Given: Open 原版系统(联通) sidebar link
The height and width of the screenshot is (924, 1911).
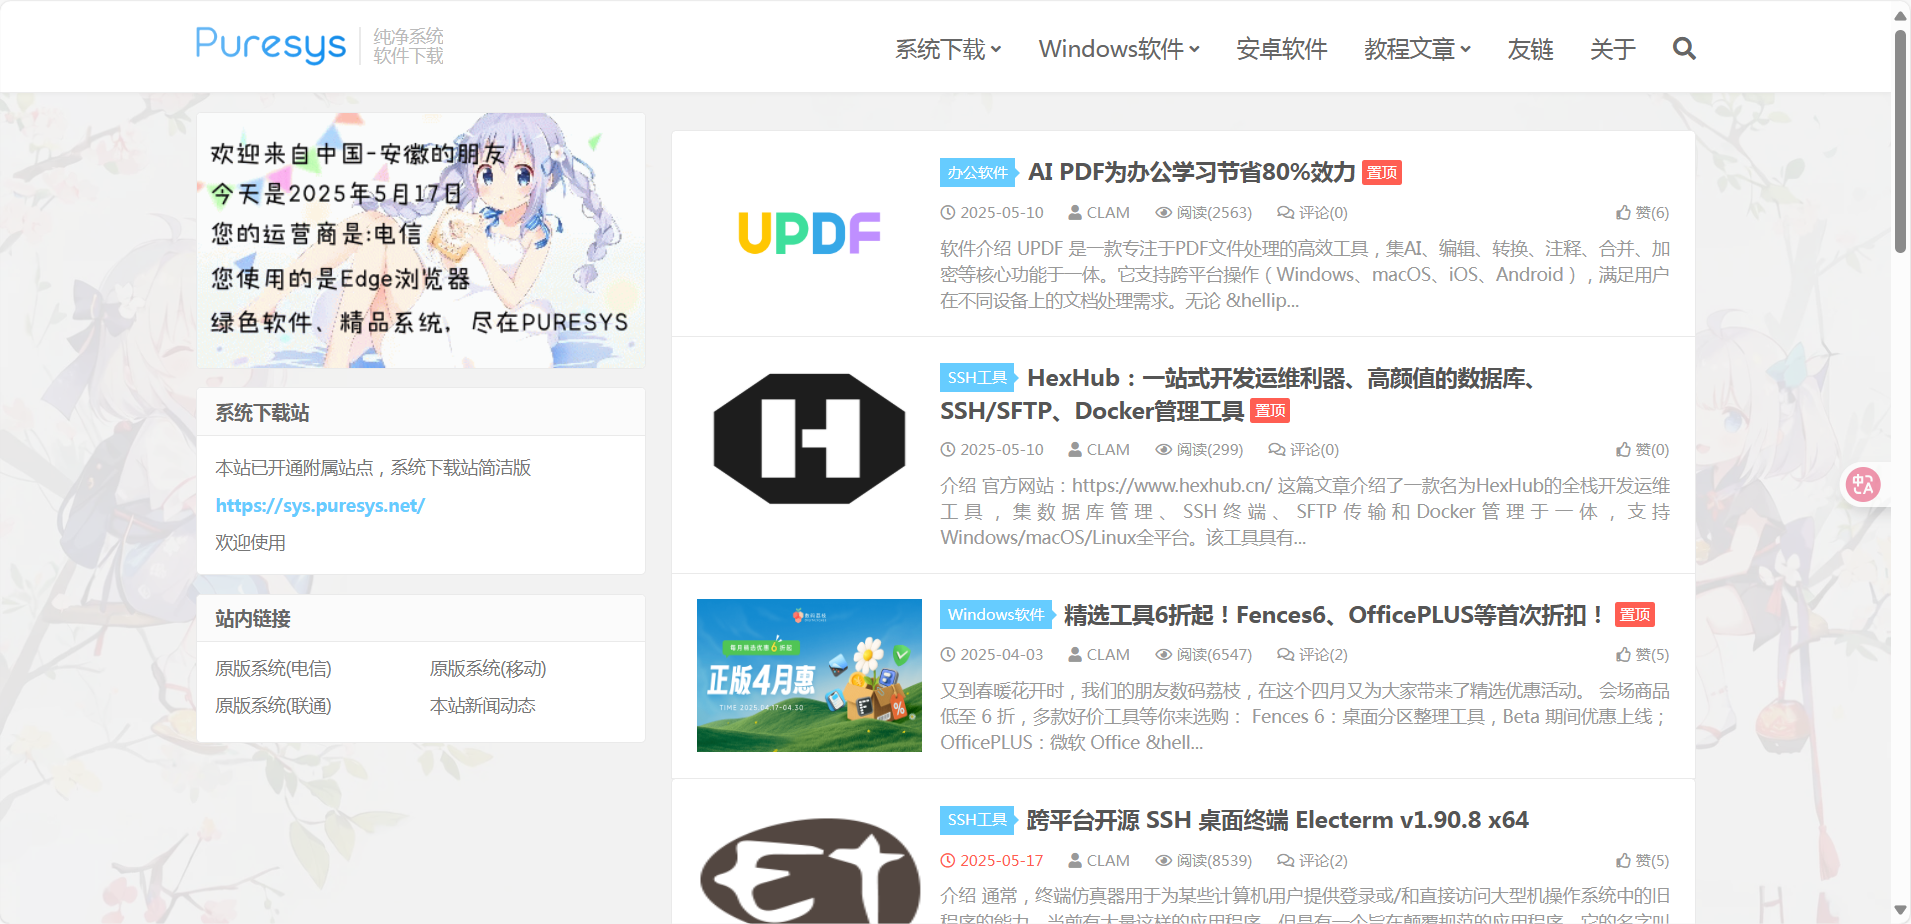Looking at the screenshot, I should click(x=273, y=705).
